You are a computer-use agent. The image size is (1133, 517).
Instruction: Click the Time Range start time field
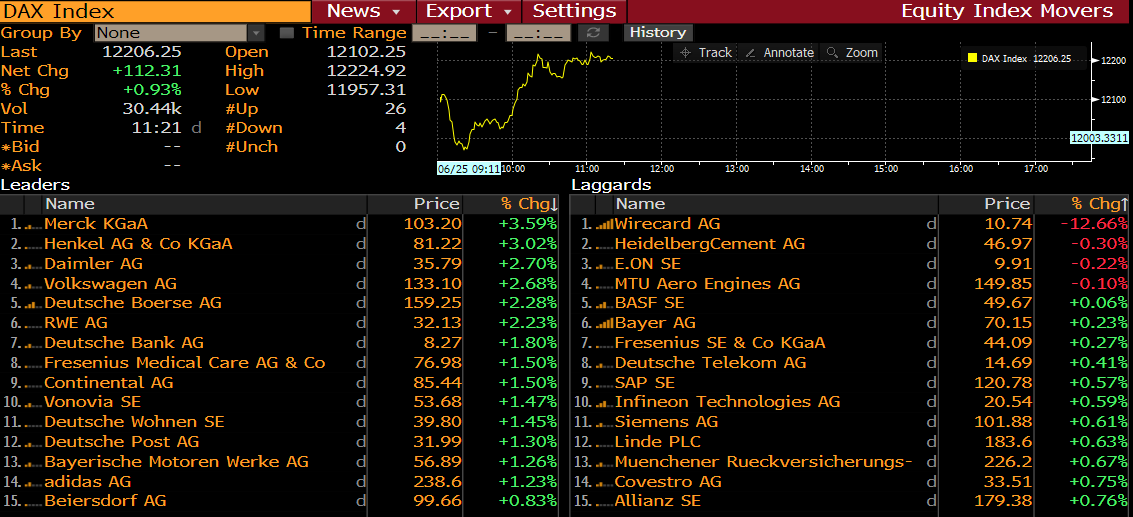[x=444, y=33]
